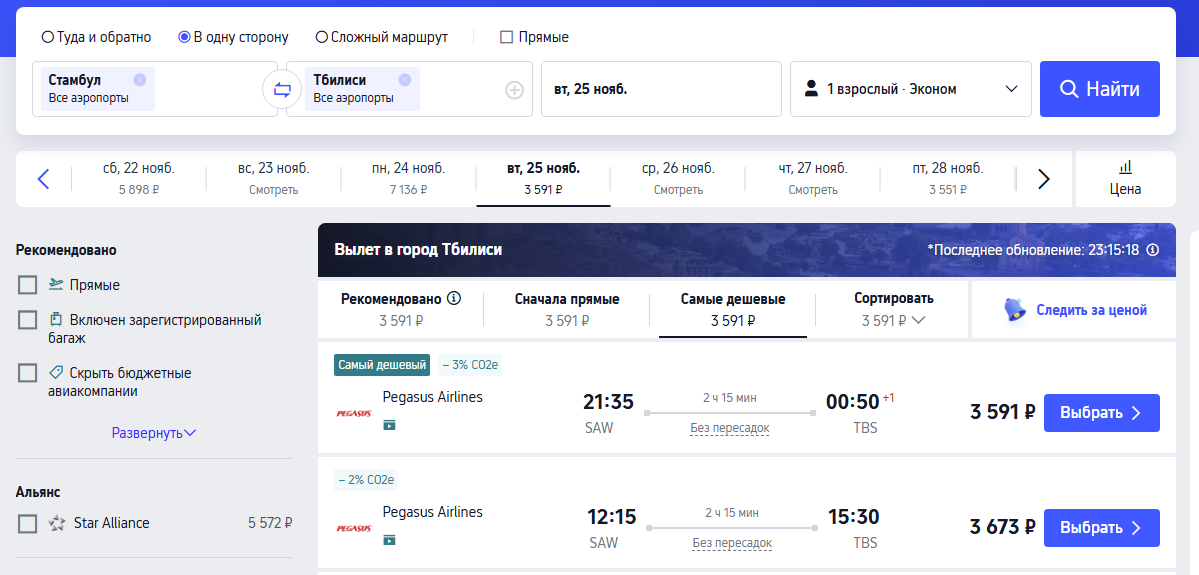Remove Стамбул from the origin field
The height and width of the screenshot is (575, 1199).
click(139, 80)
